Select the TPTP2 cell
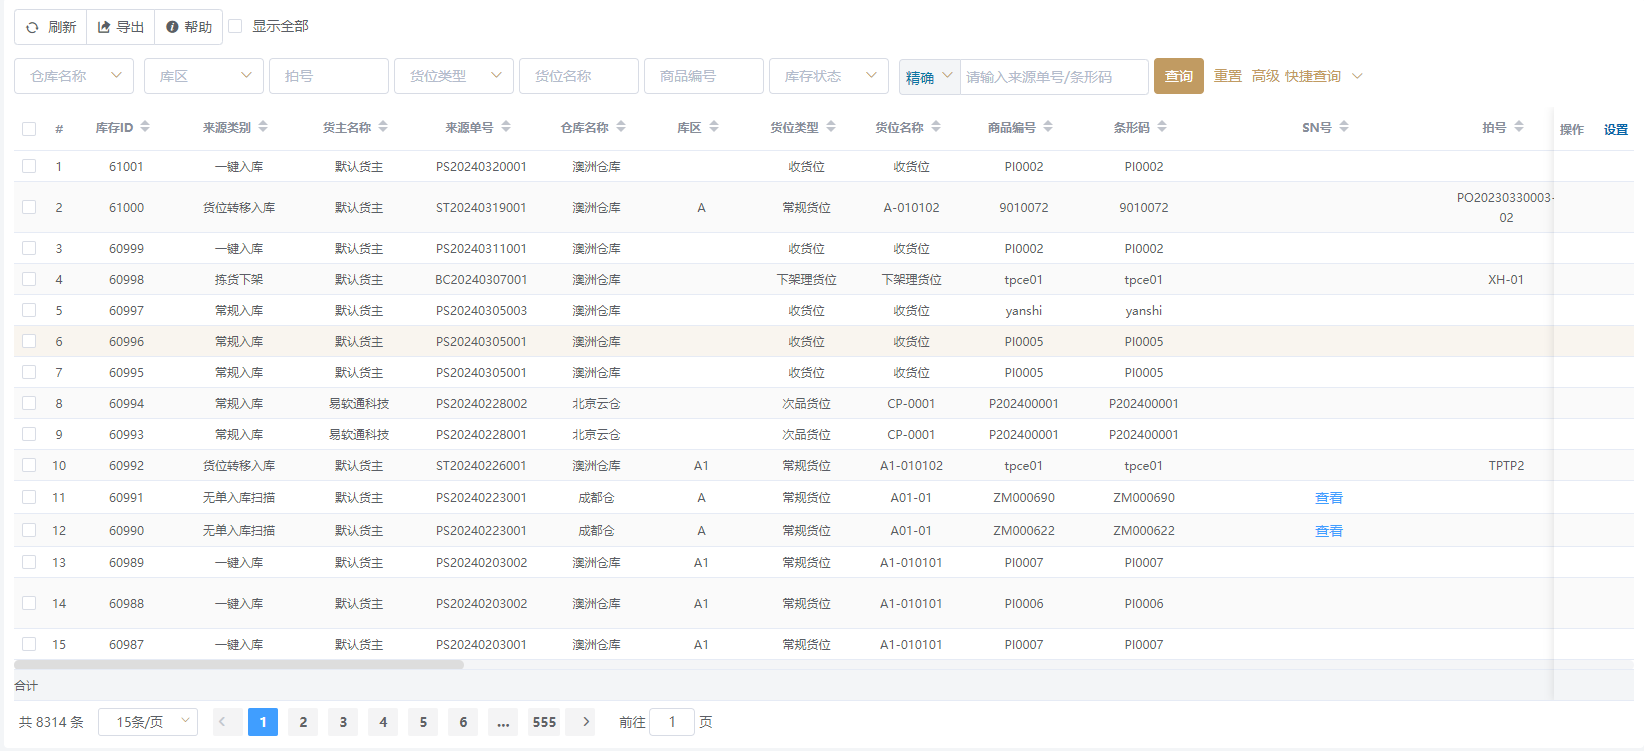The height and width of the screenshot is (751, 1644). point(1506,465)
